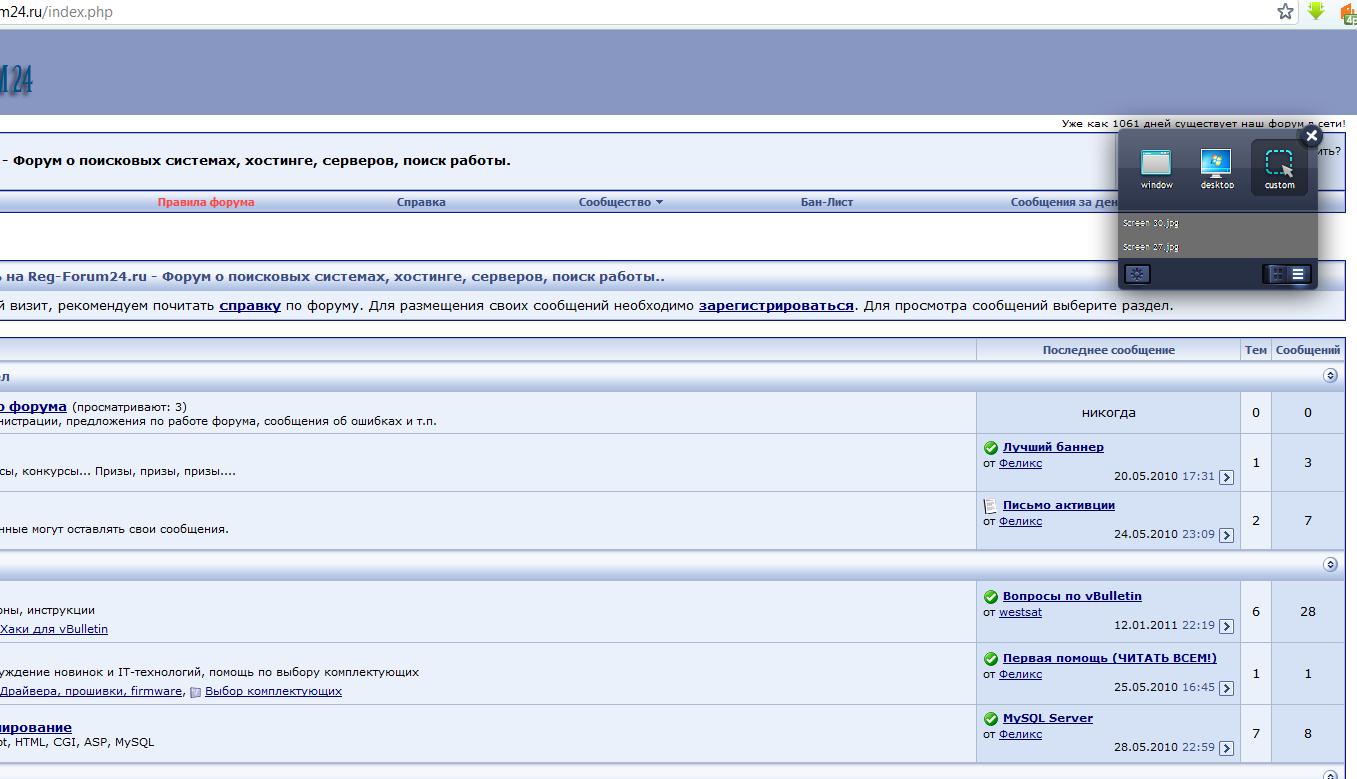Open Правила форума in the navigation bar
Viewport: 1357px width, 779px height.
coord(206,202)
